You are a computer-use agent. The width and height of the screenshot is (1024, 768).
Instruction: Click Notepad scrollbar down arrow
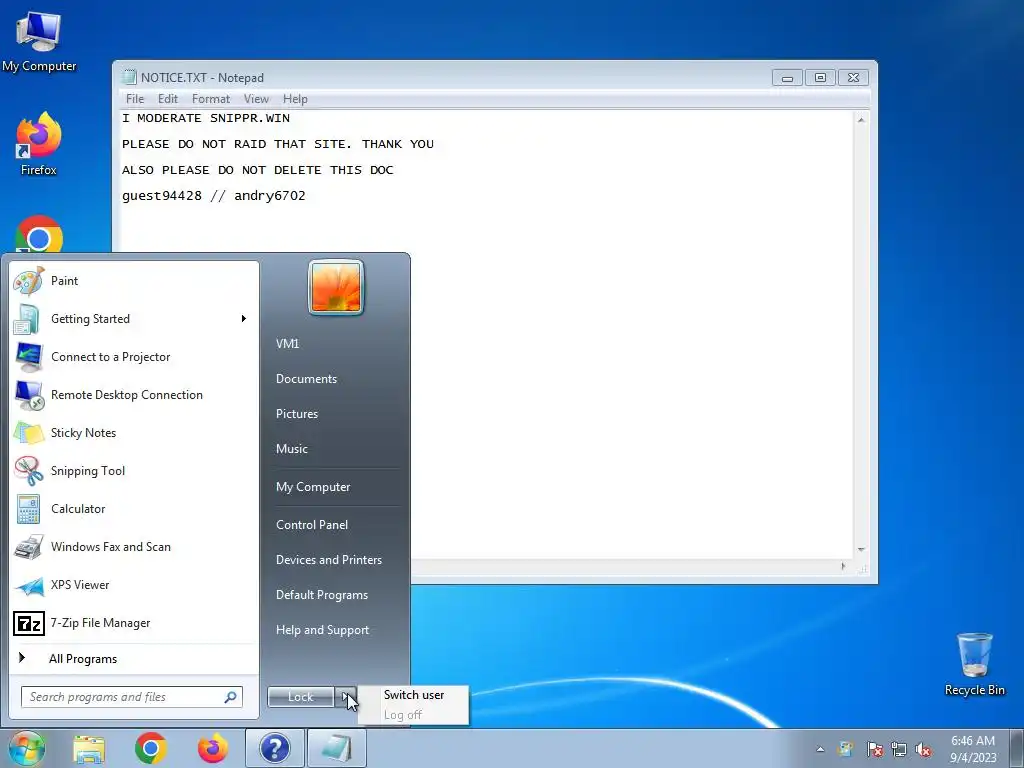coord(861,550)
